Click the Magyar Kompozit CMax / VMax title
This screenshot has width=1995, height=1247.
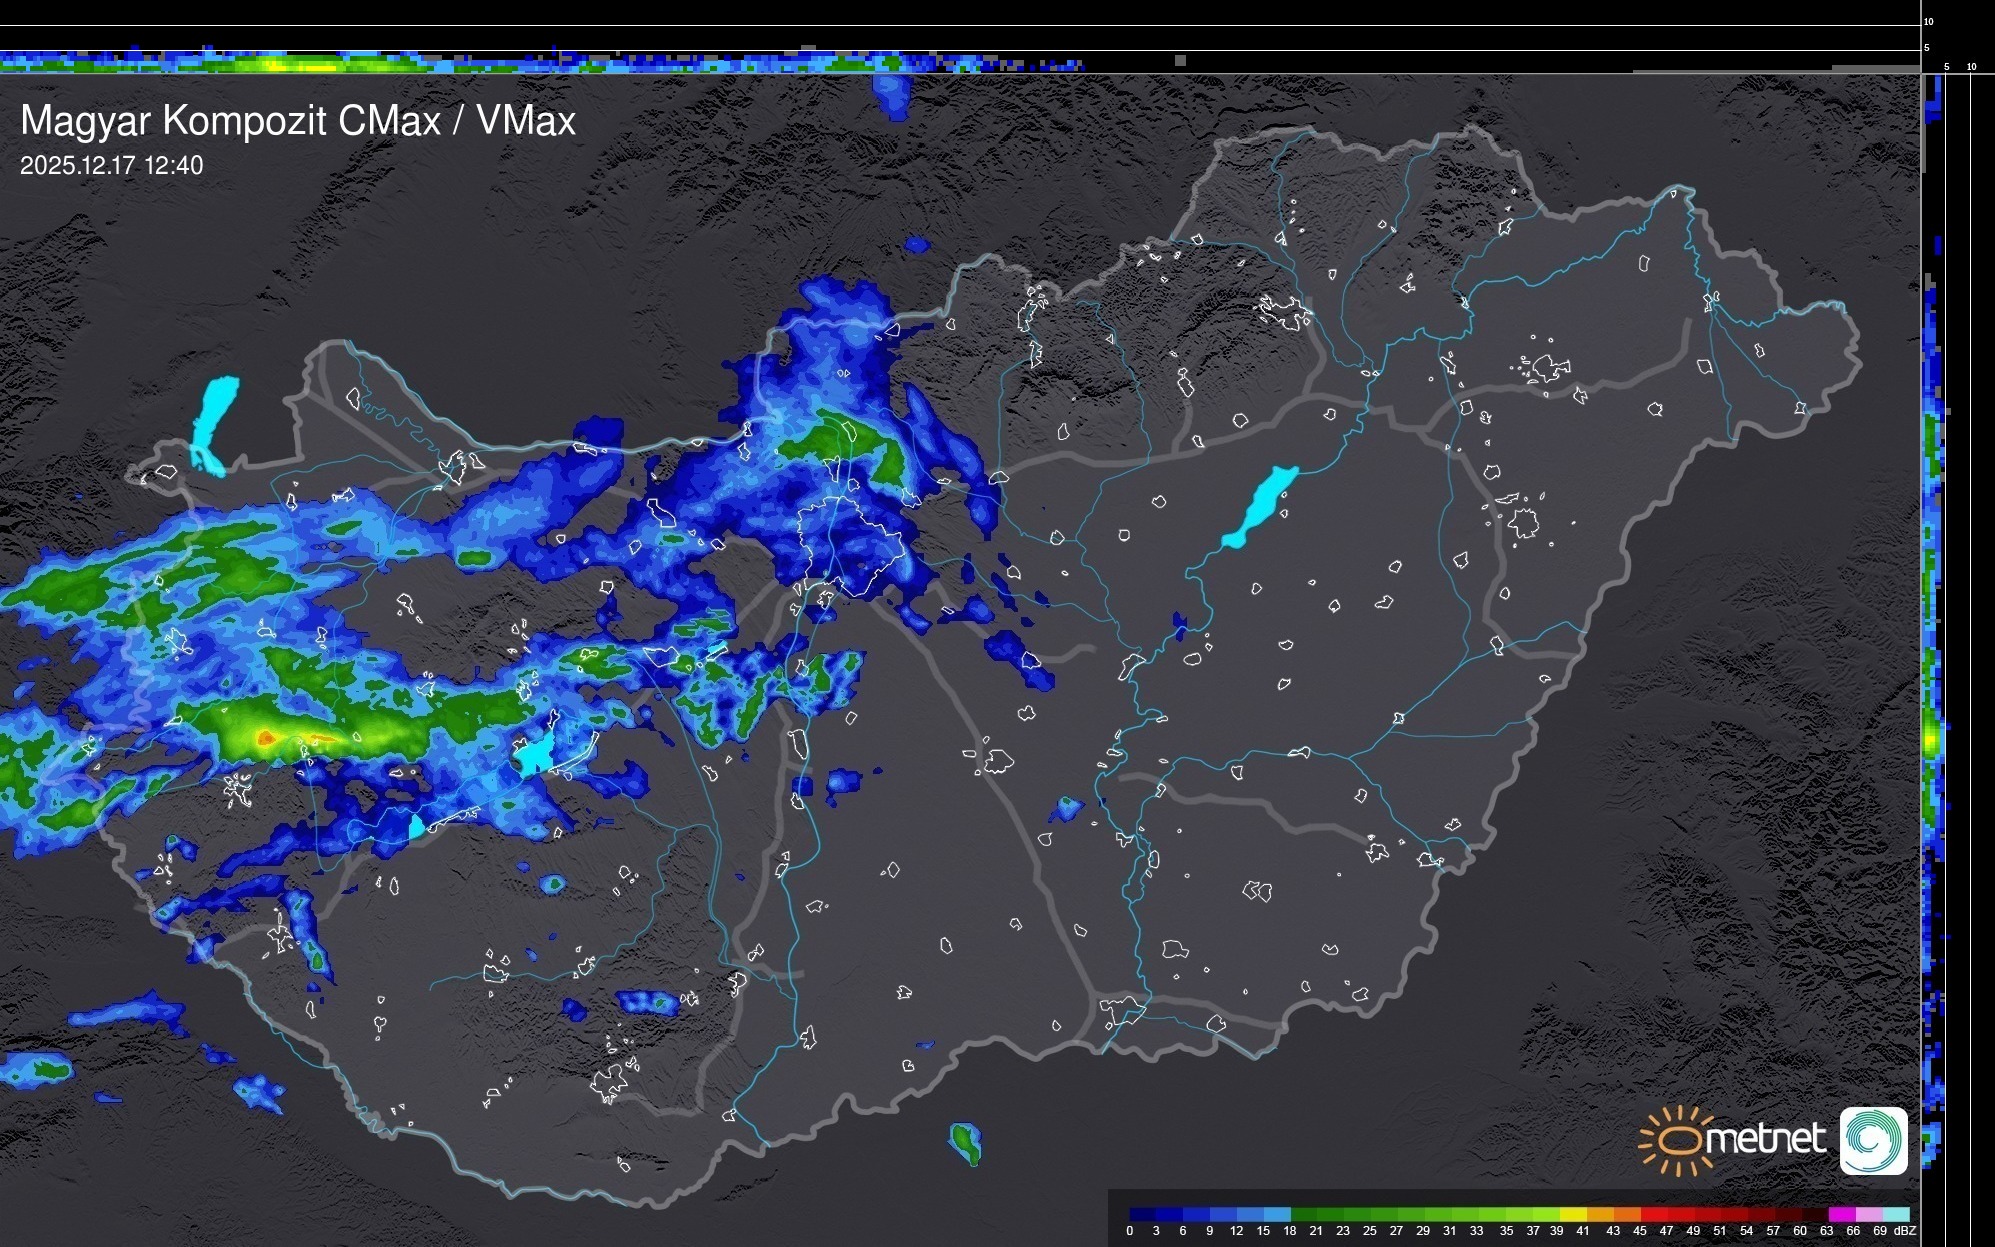click(298, 121)
